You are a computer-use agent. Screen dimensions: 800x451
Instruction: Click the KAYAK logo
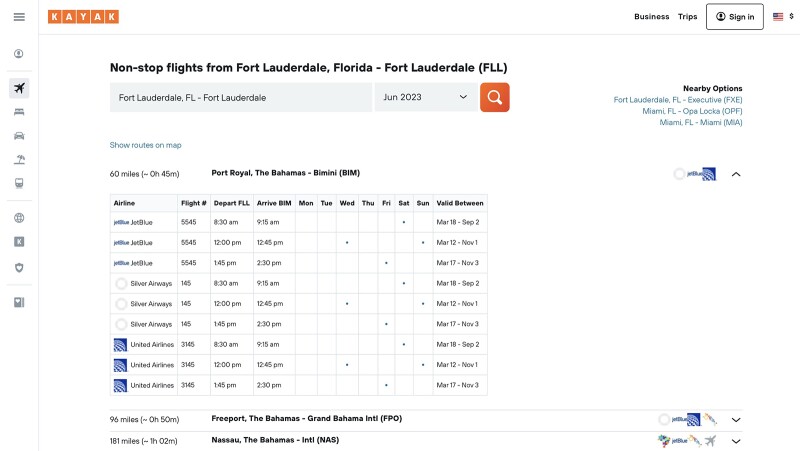83,17
